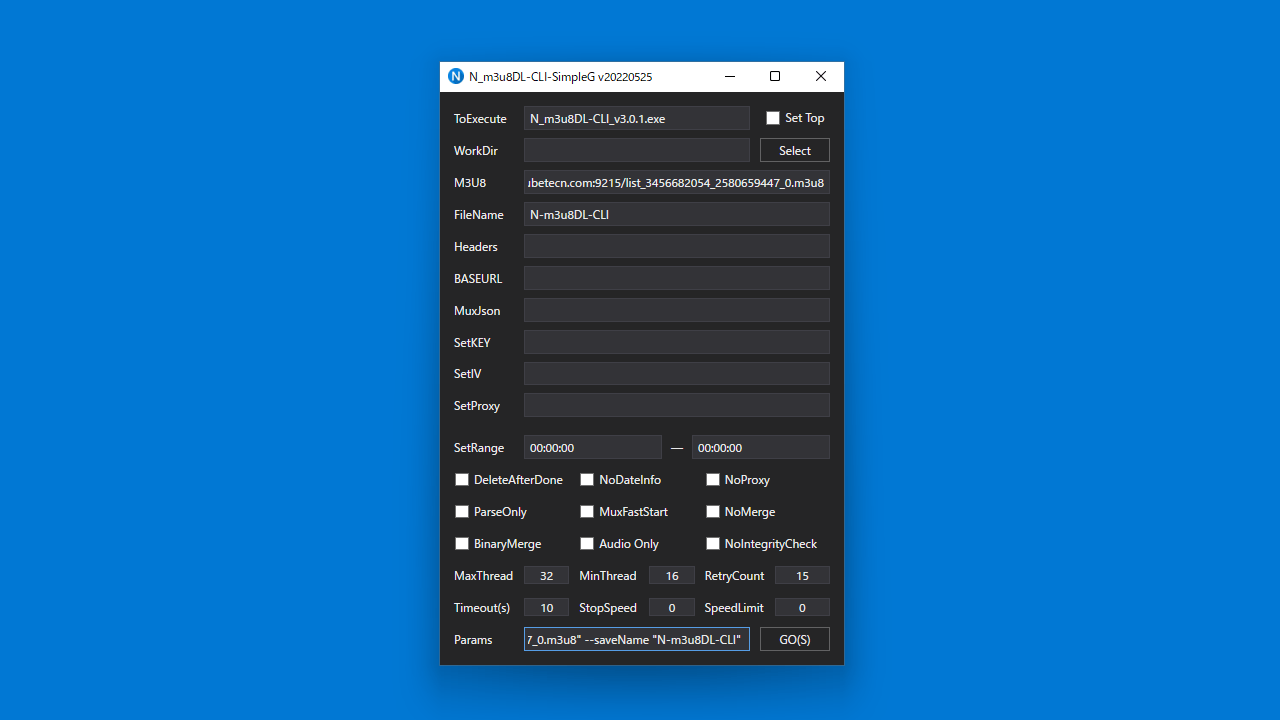Focus the SetIV field
Viewport: 1280px width, 720px height.
pyautogui.click(x=677, y=374)
